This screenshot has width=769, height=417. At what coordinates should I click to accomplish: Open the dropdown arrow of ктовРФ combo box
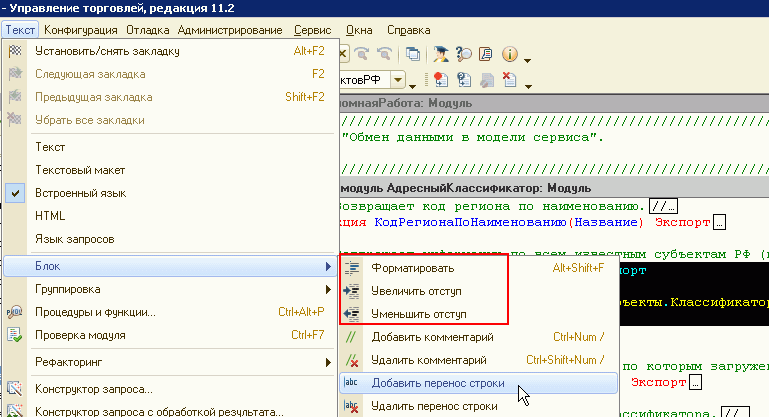click(398, 79)
